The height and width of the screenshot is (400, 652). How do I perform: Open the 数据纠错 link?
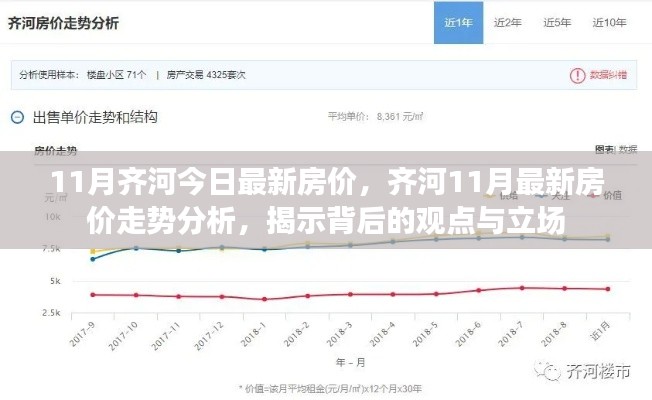608,74
